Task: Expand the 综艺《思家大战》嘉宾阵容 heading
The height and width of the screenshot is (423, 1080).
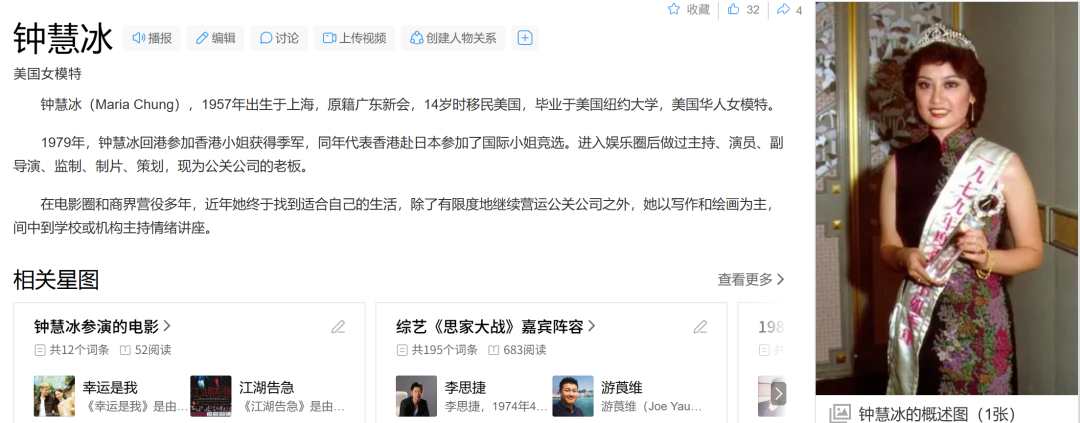Action: pos(495,327)
